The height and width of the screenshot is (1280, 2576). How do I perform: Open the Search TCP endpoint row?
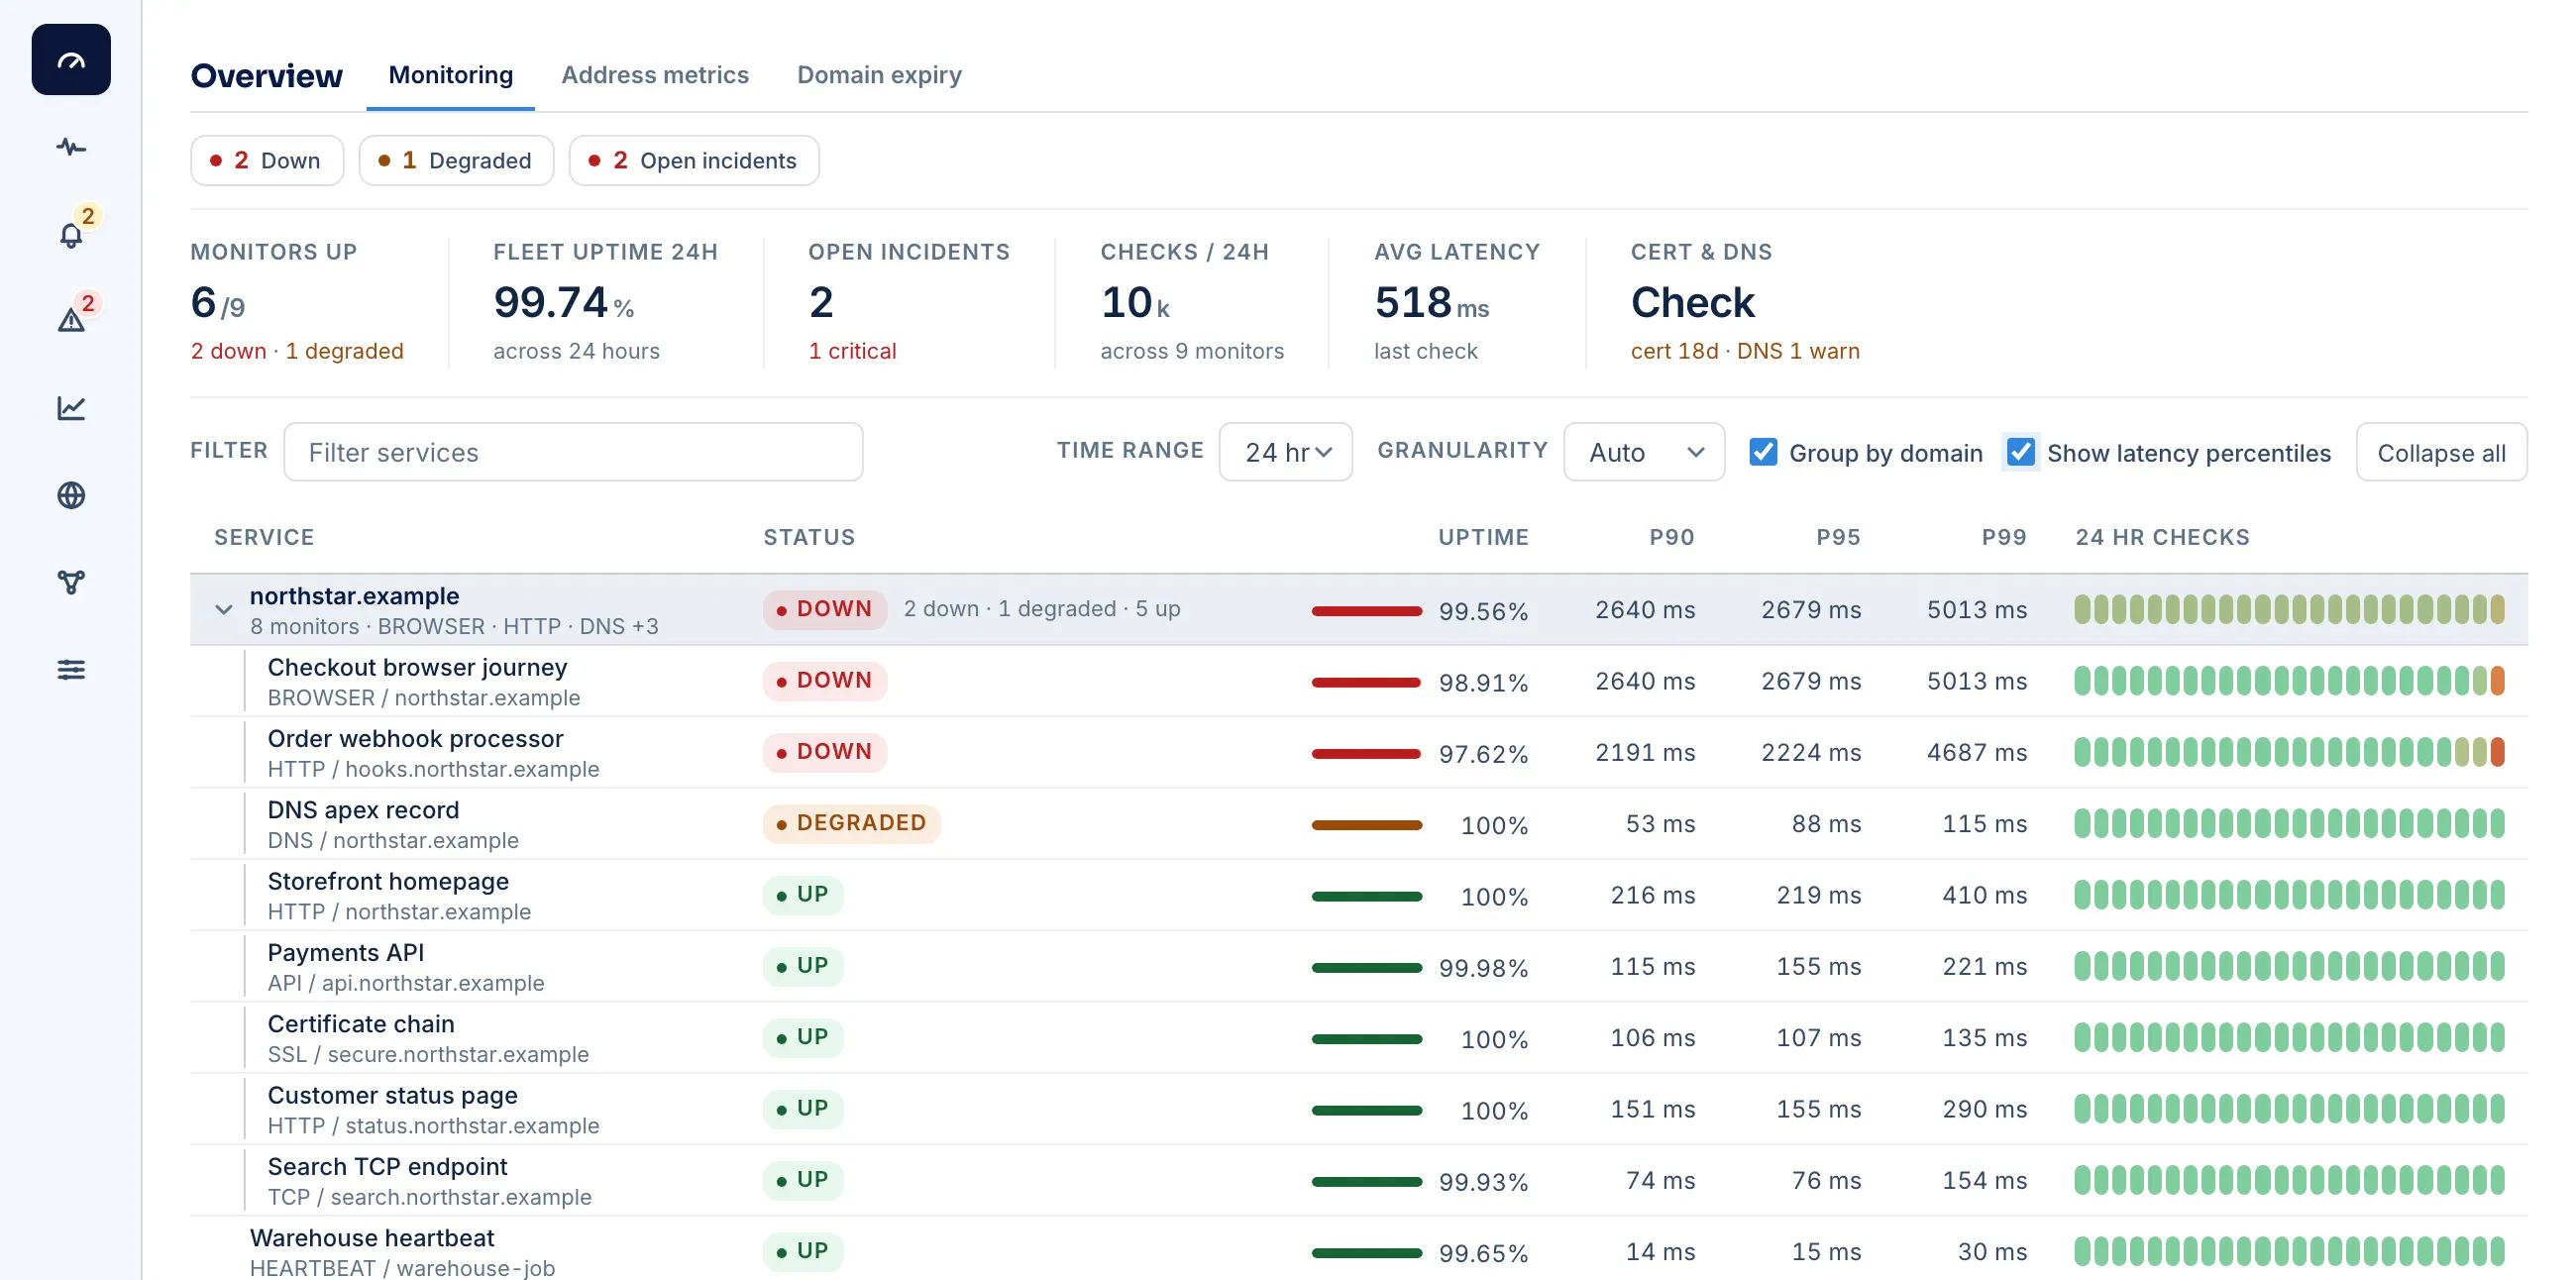tap(1359, 1180)
